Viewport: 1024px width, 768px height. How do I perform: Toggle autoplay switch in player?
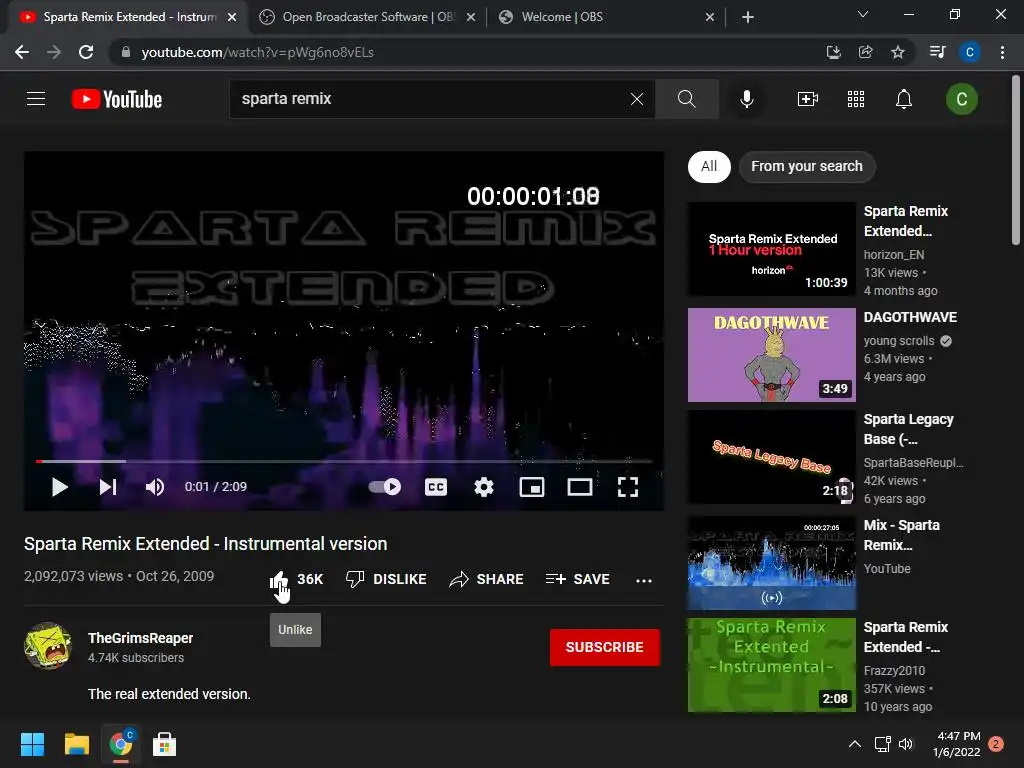(385, 487)
